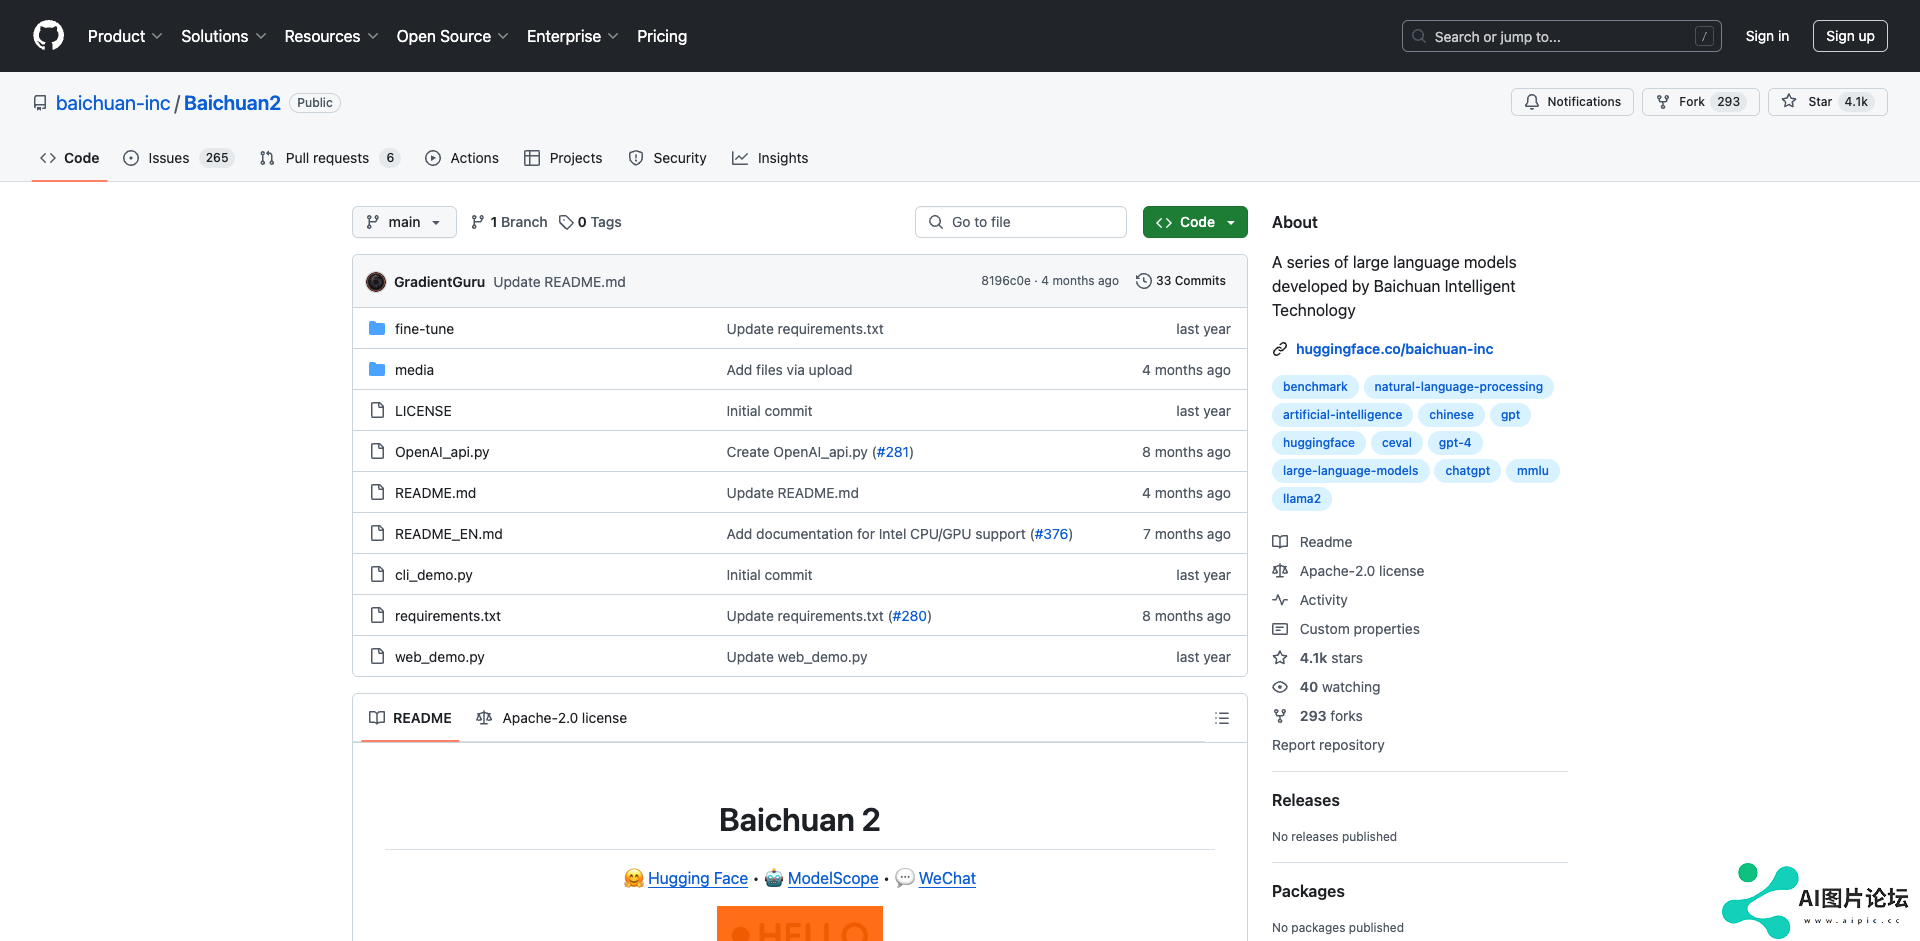
Task: Select the Apache-2.0 license tab
Action: pyautogui.click(x=552, y=718)
